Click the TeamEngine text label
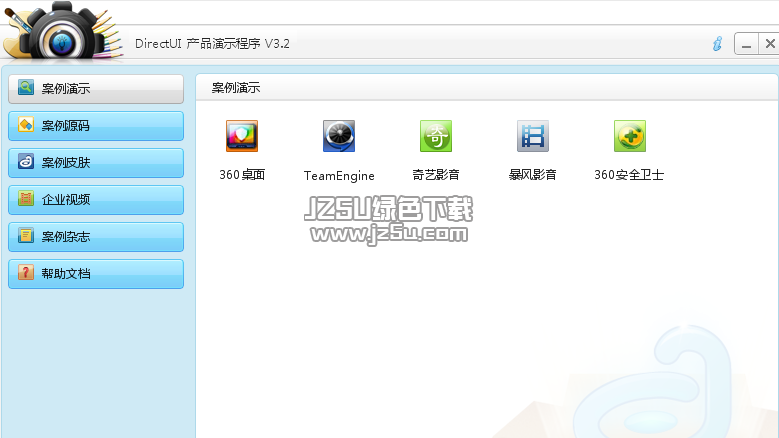 click(339, 176)
